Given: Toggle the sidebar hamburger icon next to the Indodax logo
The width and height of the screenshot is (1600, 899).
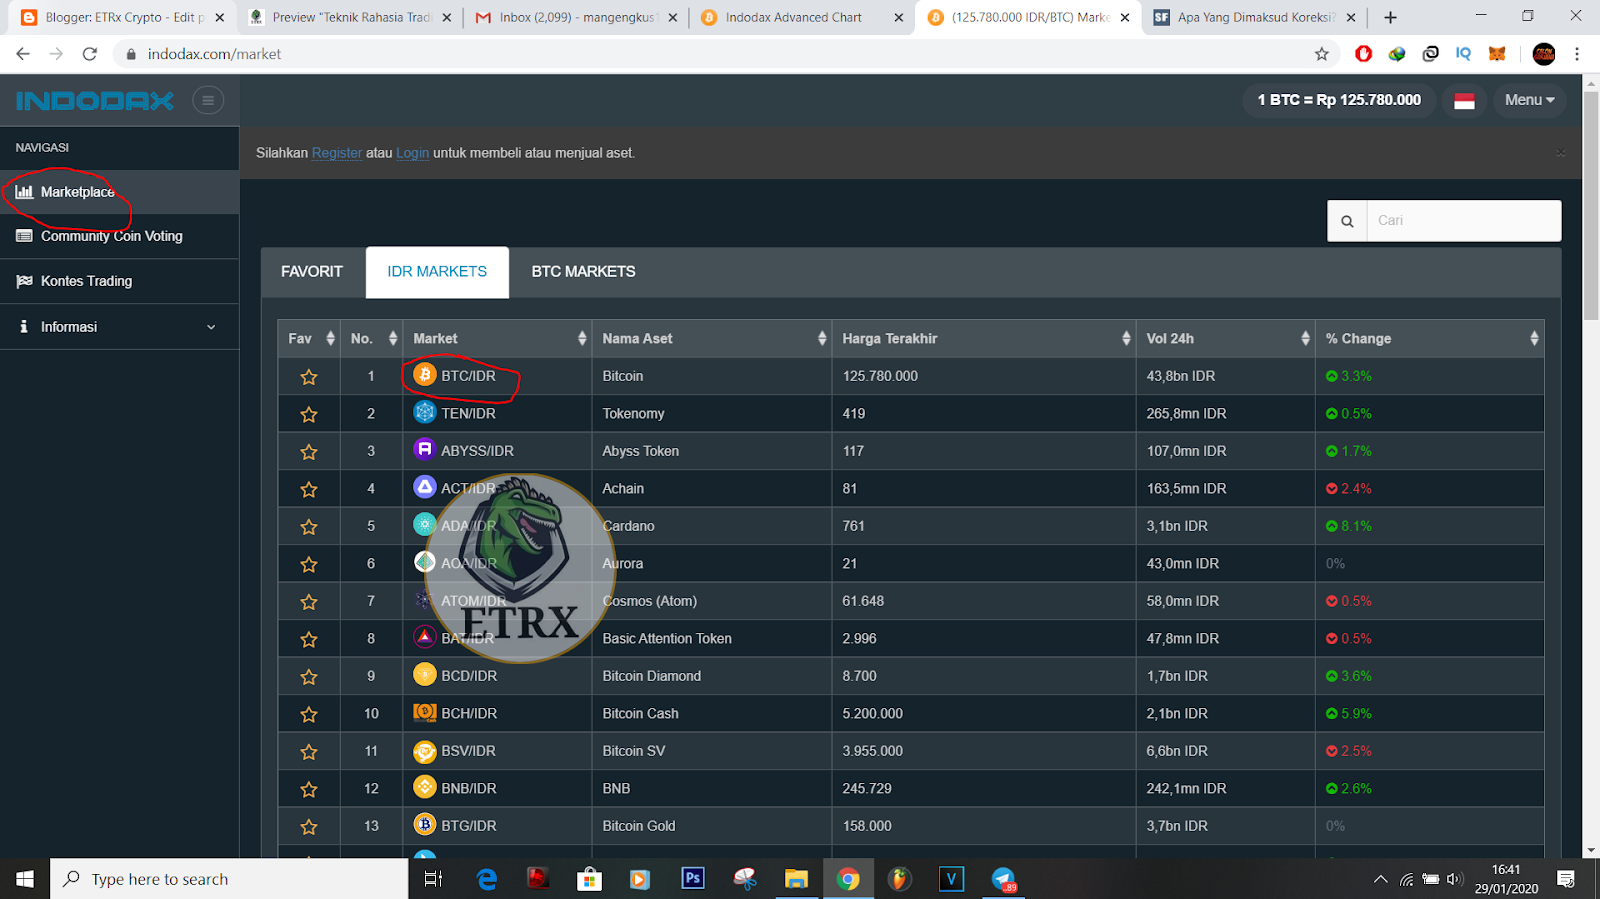Looking at the screenshot, I should pos(208,100).
